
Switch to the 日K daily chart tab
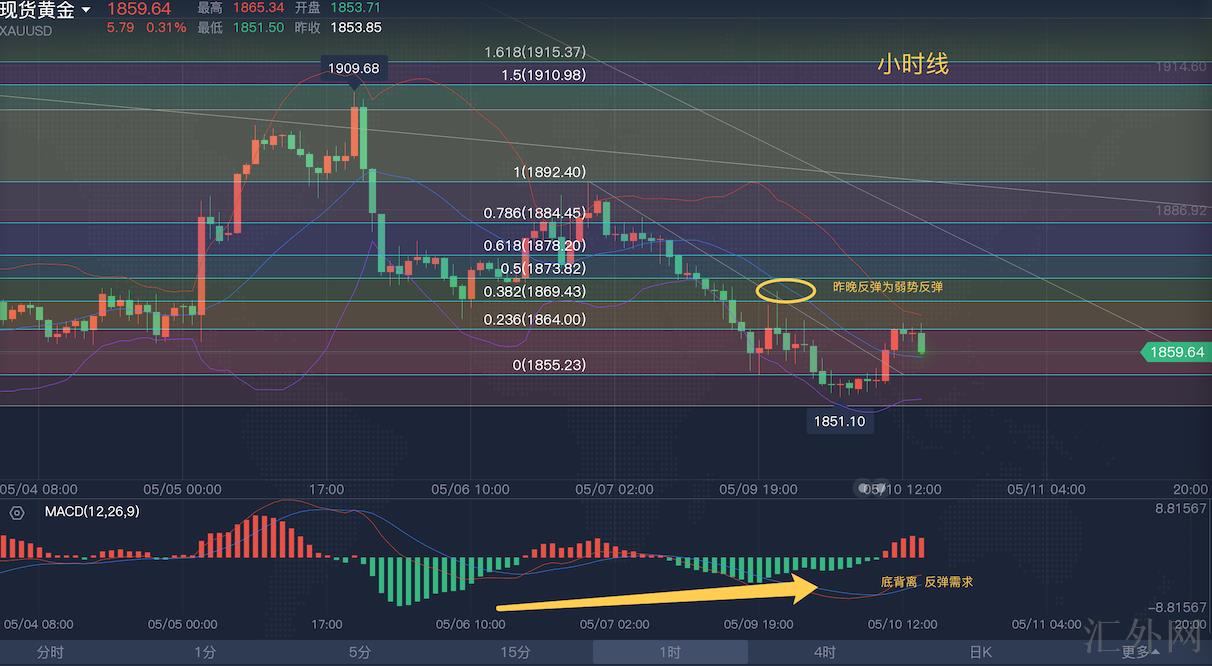tap(980, 653)
